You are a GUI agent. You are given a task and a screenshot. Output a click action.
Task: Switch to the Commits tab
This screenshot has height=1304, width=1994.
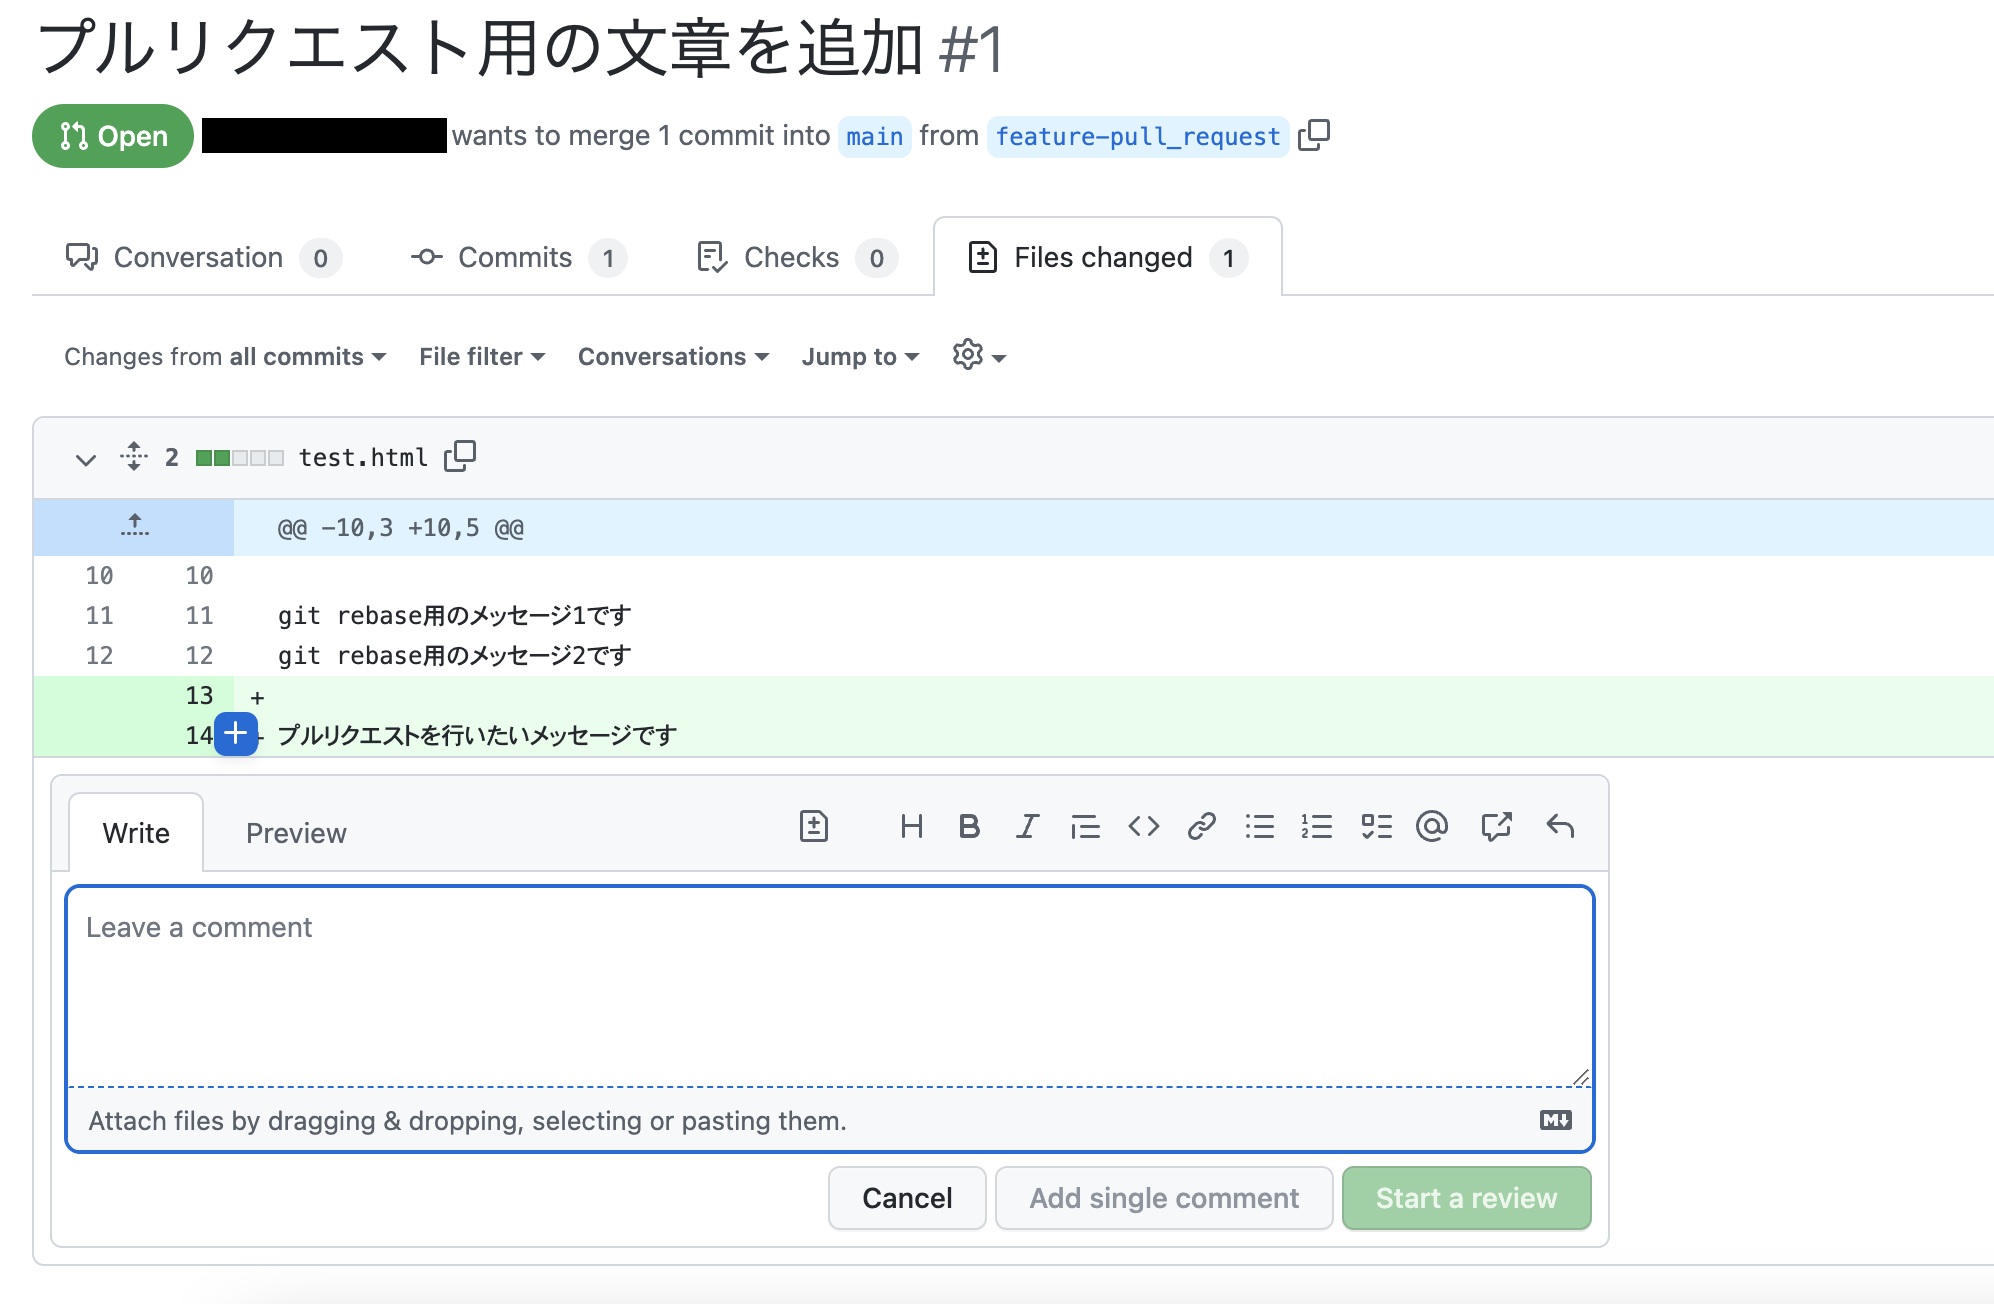[x=519, y=257]
